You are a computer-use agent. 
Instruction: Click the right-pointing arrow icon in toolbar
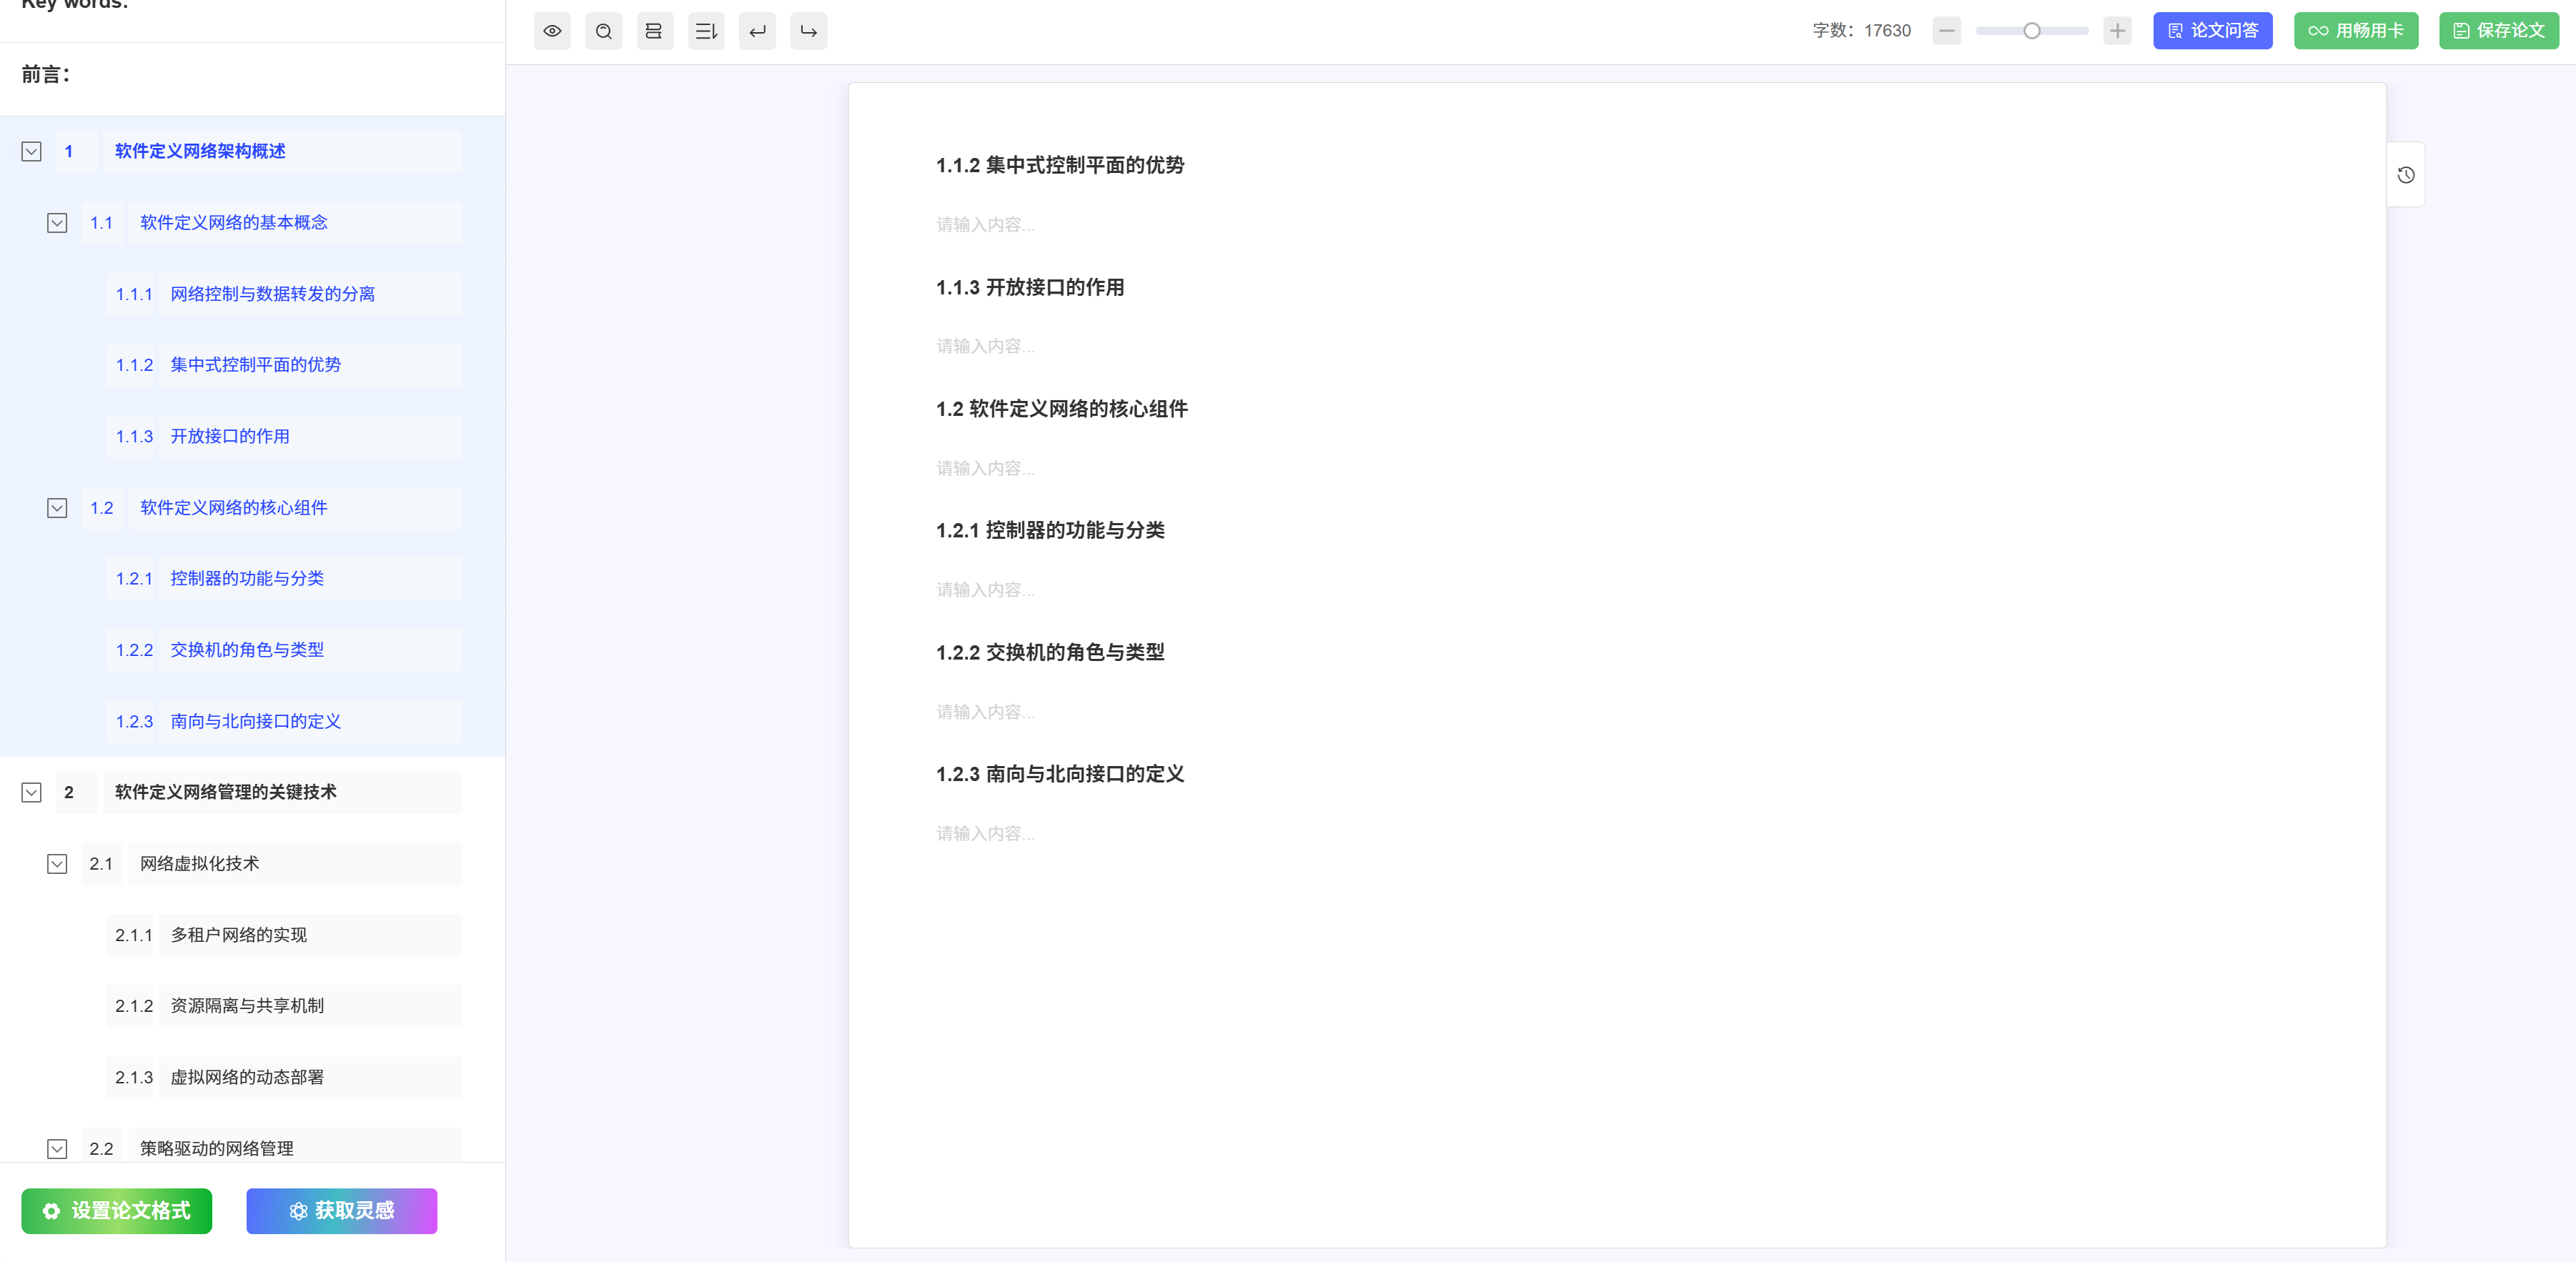808,31
